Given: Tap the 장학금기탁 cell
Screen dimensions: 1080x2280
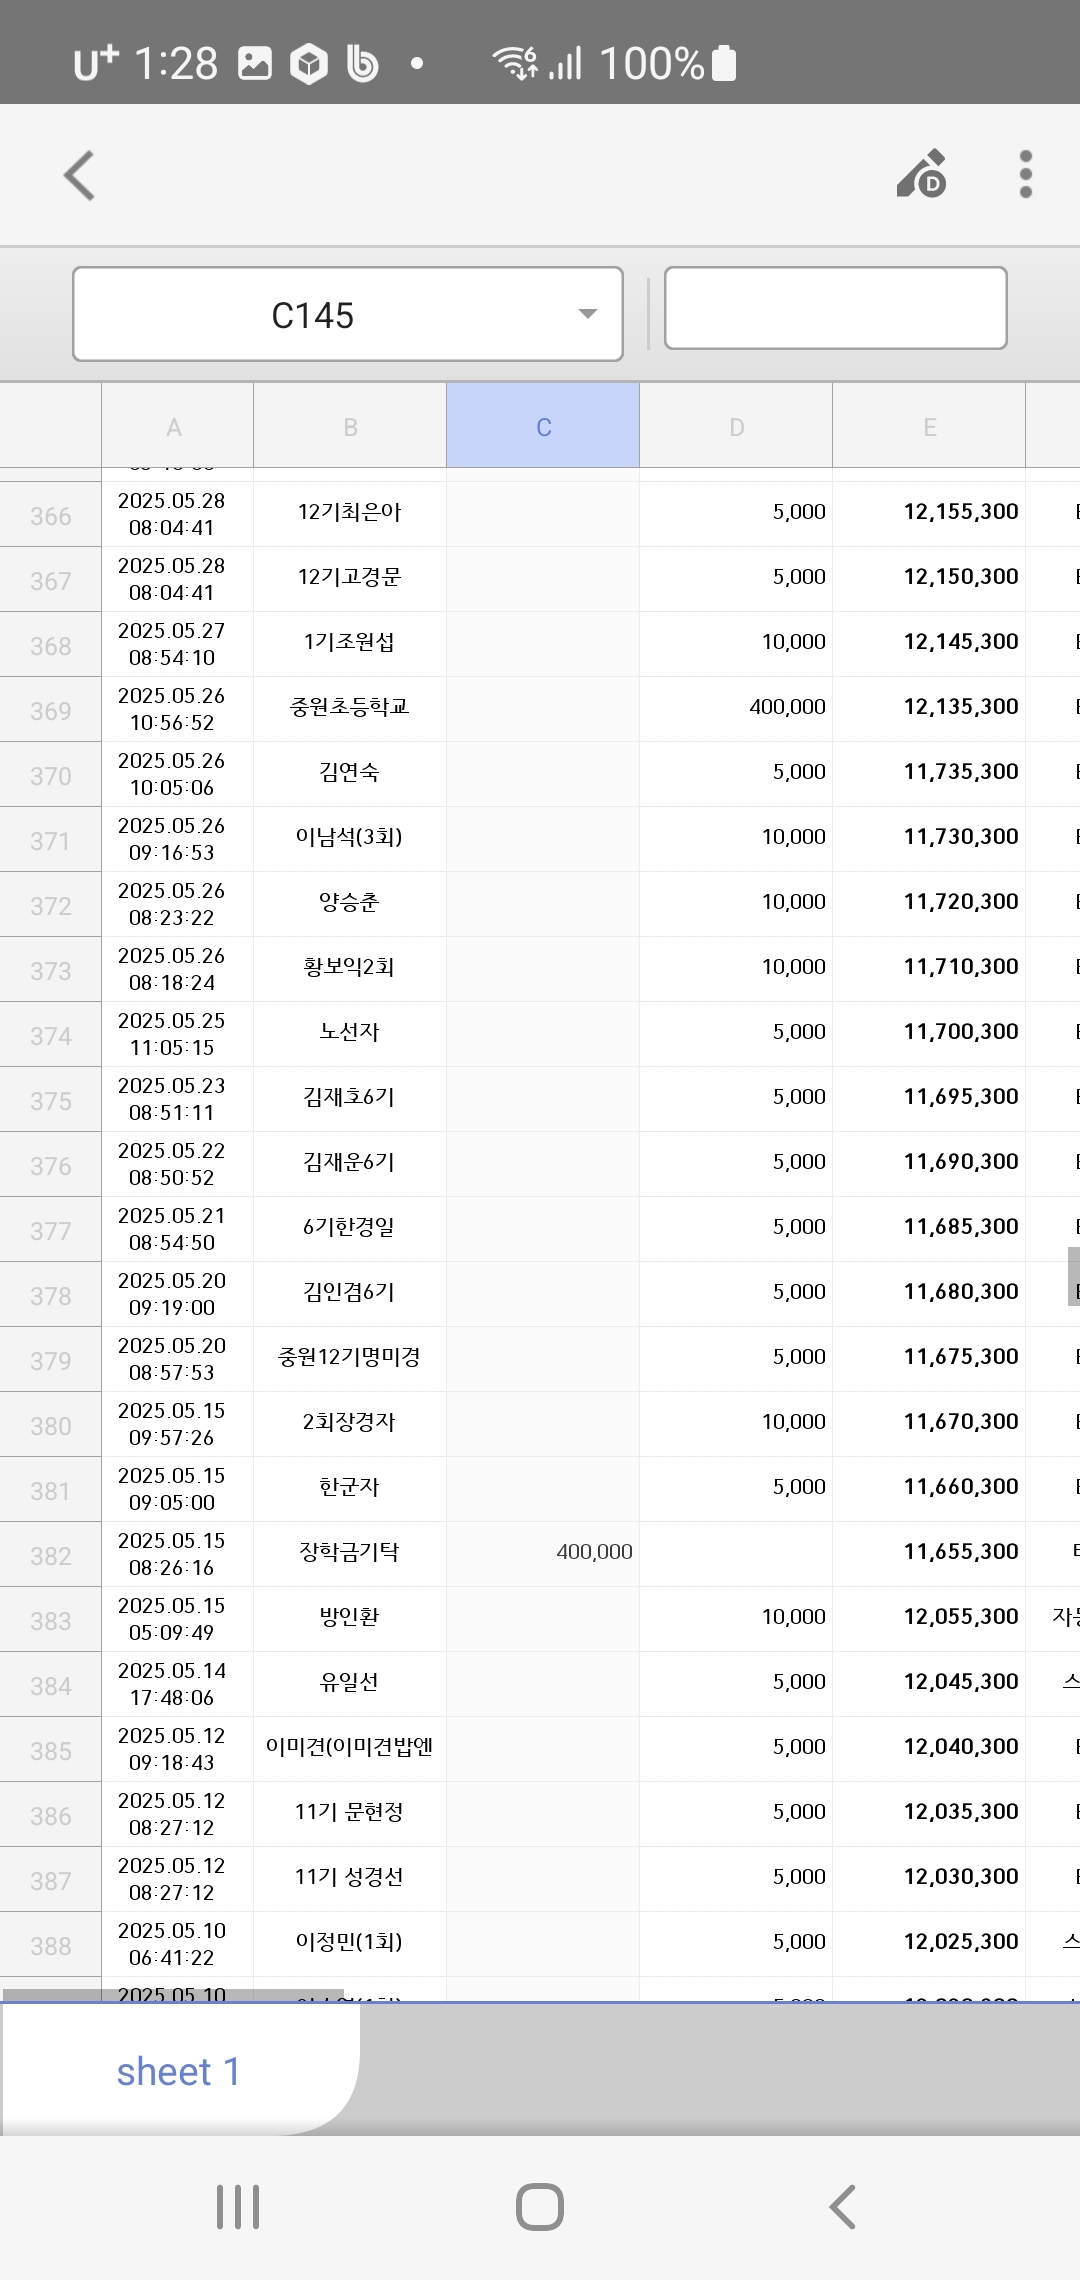Looking at the screenshot, I should click(349, 1552).
